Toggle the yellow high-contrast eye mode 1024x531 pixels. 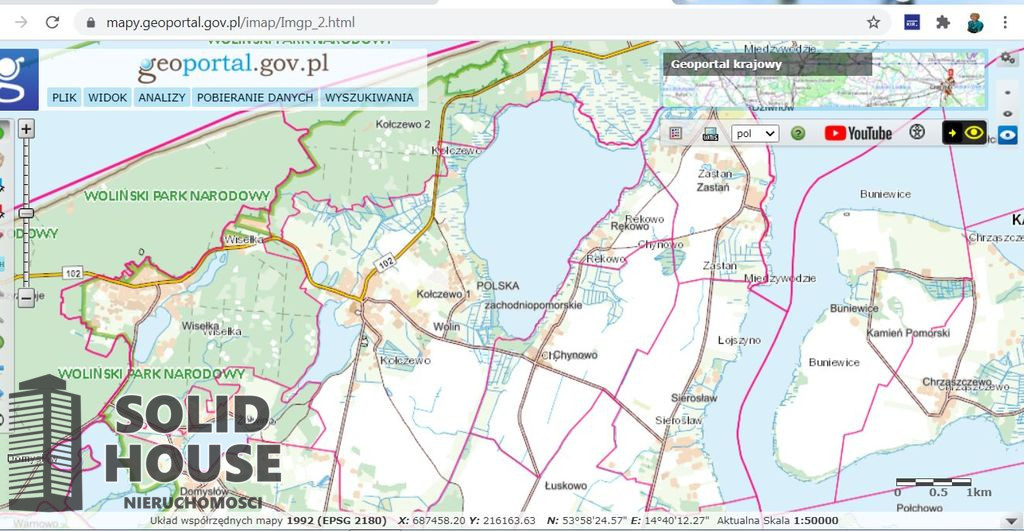[x=964, y=133]
